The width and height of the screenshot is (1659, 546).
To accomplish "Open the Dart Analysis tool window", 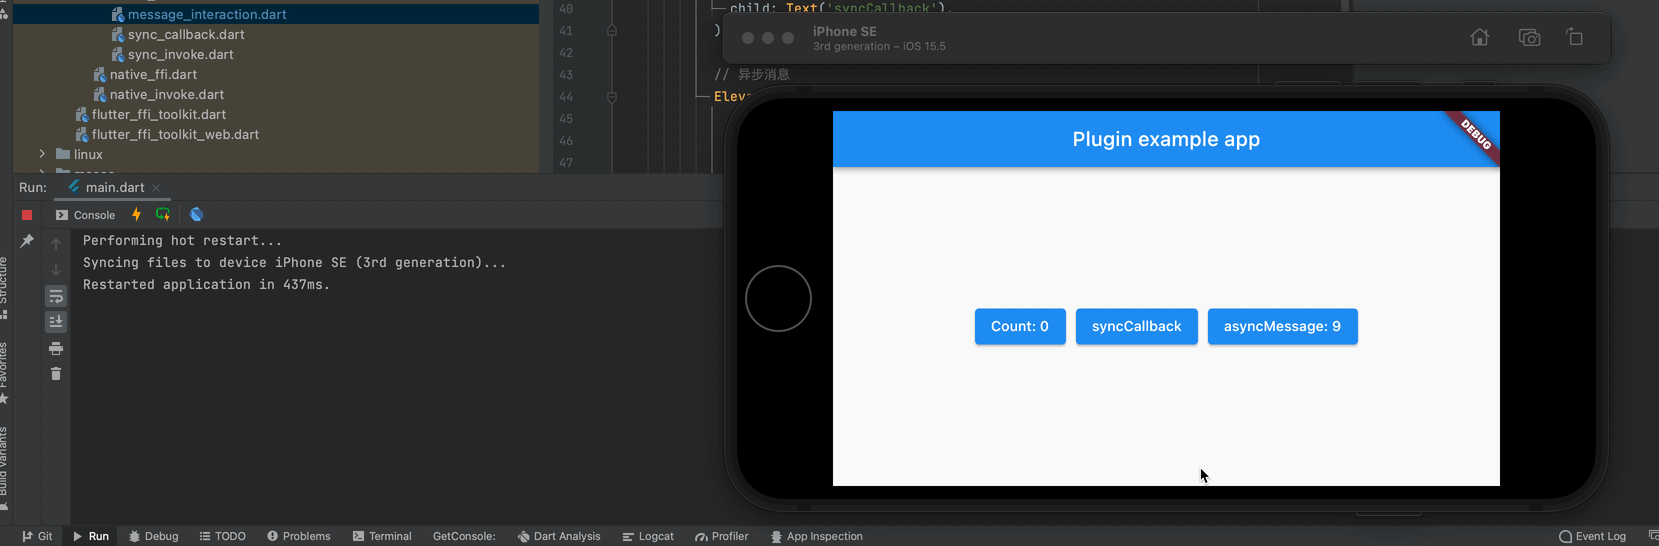I will click(559, 536).
